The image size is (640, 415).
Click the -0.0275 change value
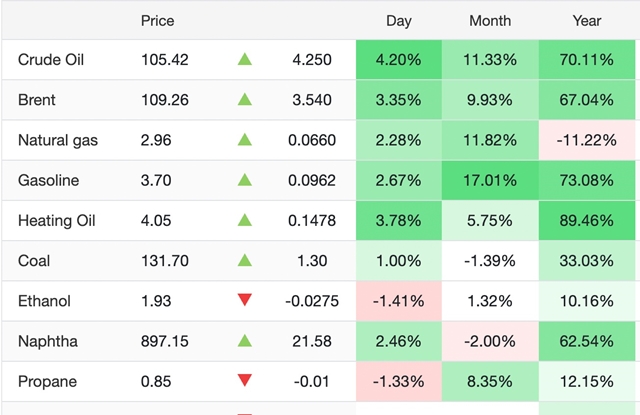pyautogui.click(x=312, y=301)
